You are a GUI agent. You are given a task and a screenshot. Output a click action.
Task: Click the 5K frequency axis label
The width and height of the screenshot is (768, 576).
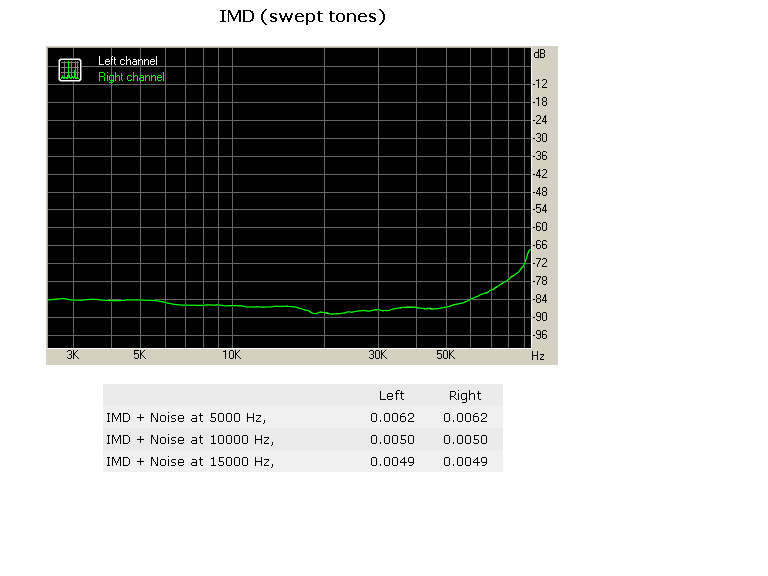pos(140,355)
